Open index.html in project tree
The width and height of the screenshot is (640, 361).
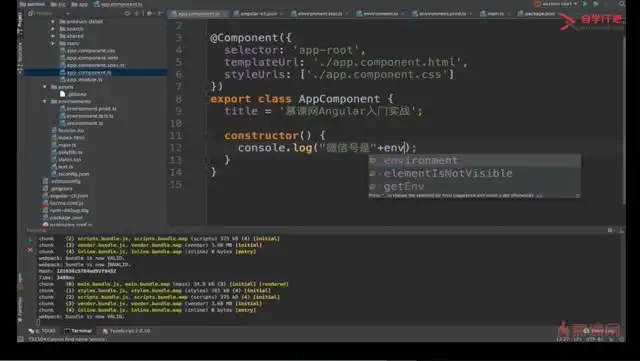68,138
